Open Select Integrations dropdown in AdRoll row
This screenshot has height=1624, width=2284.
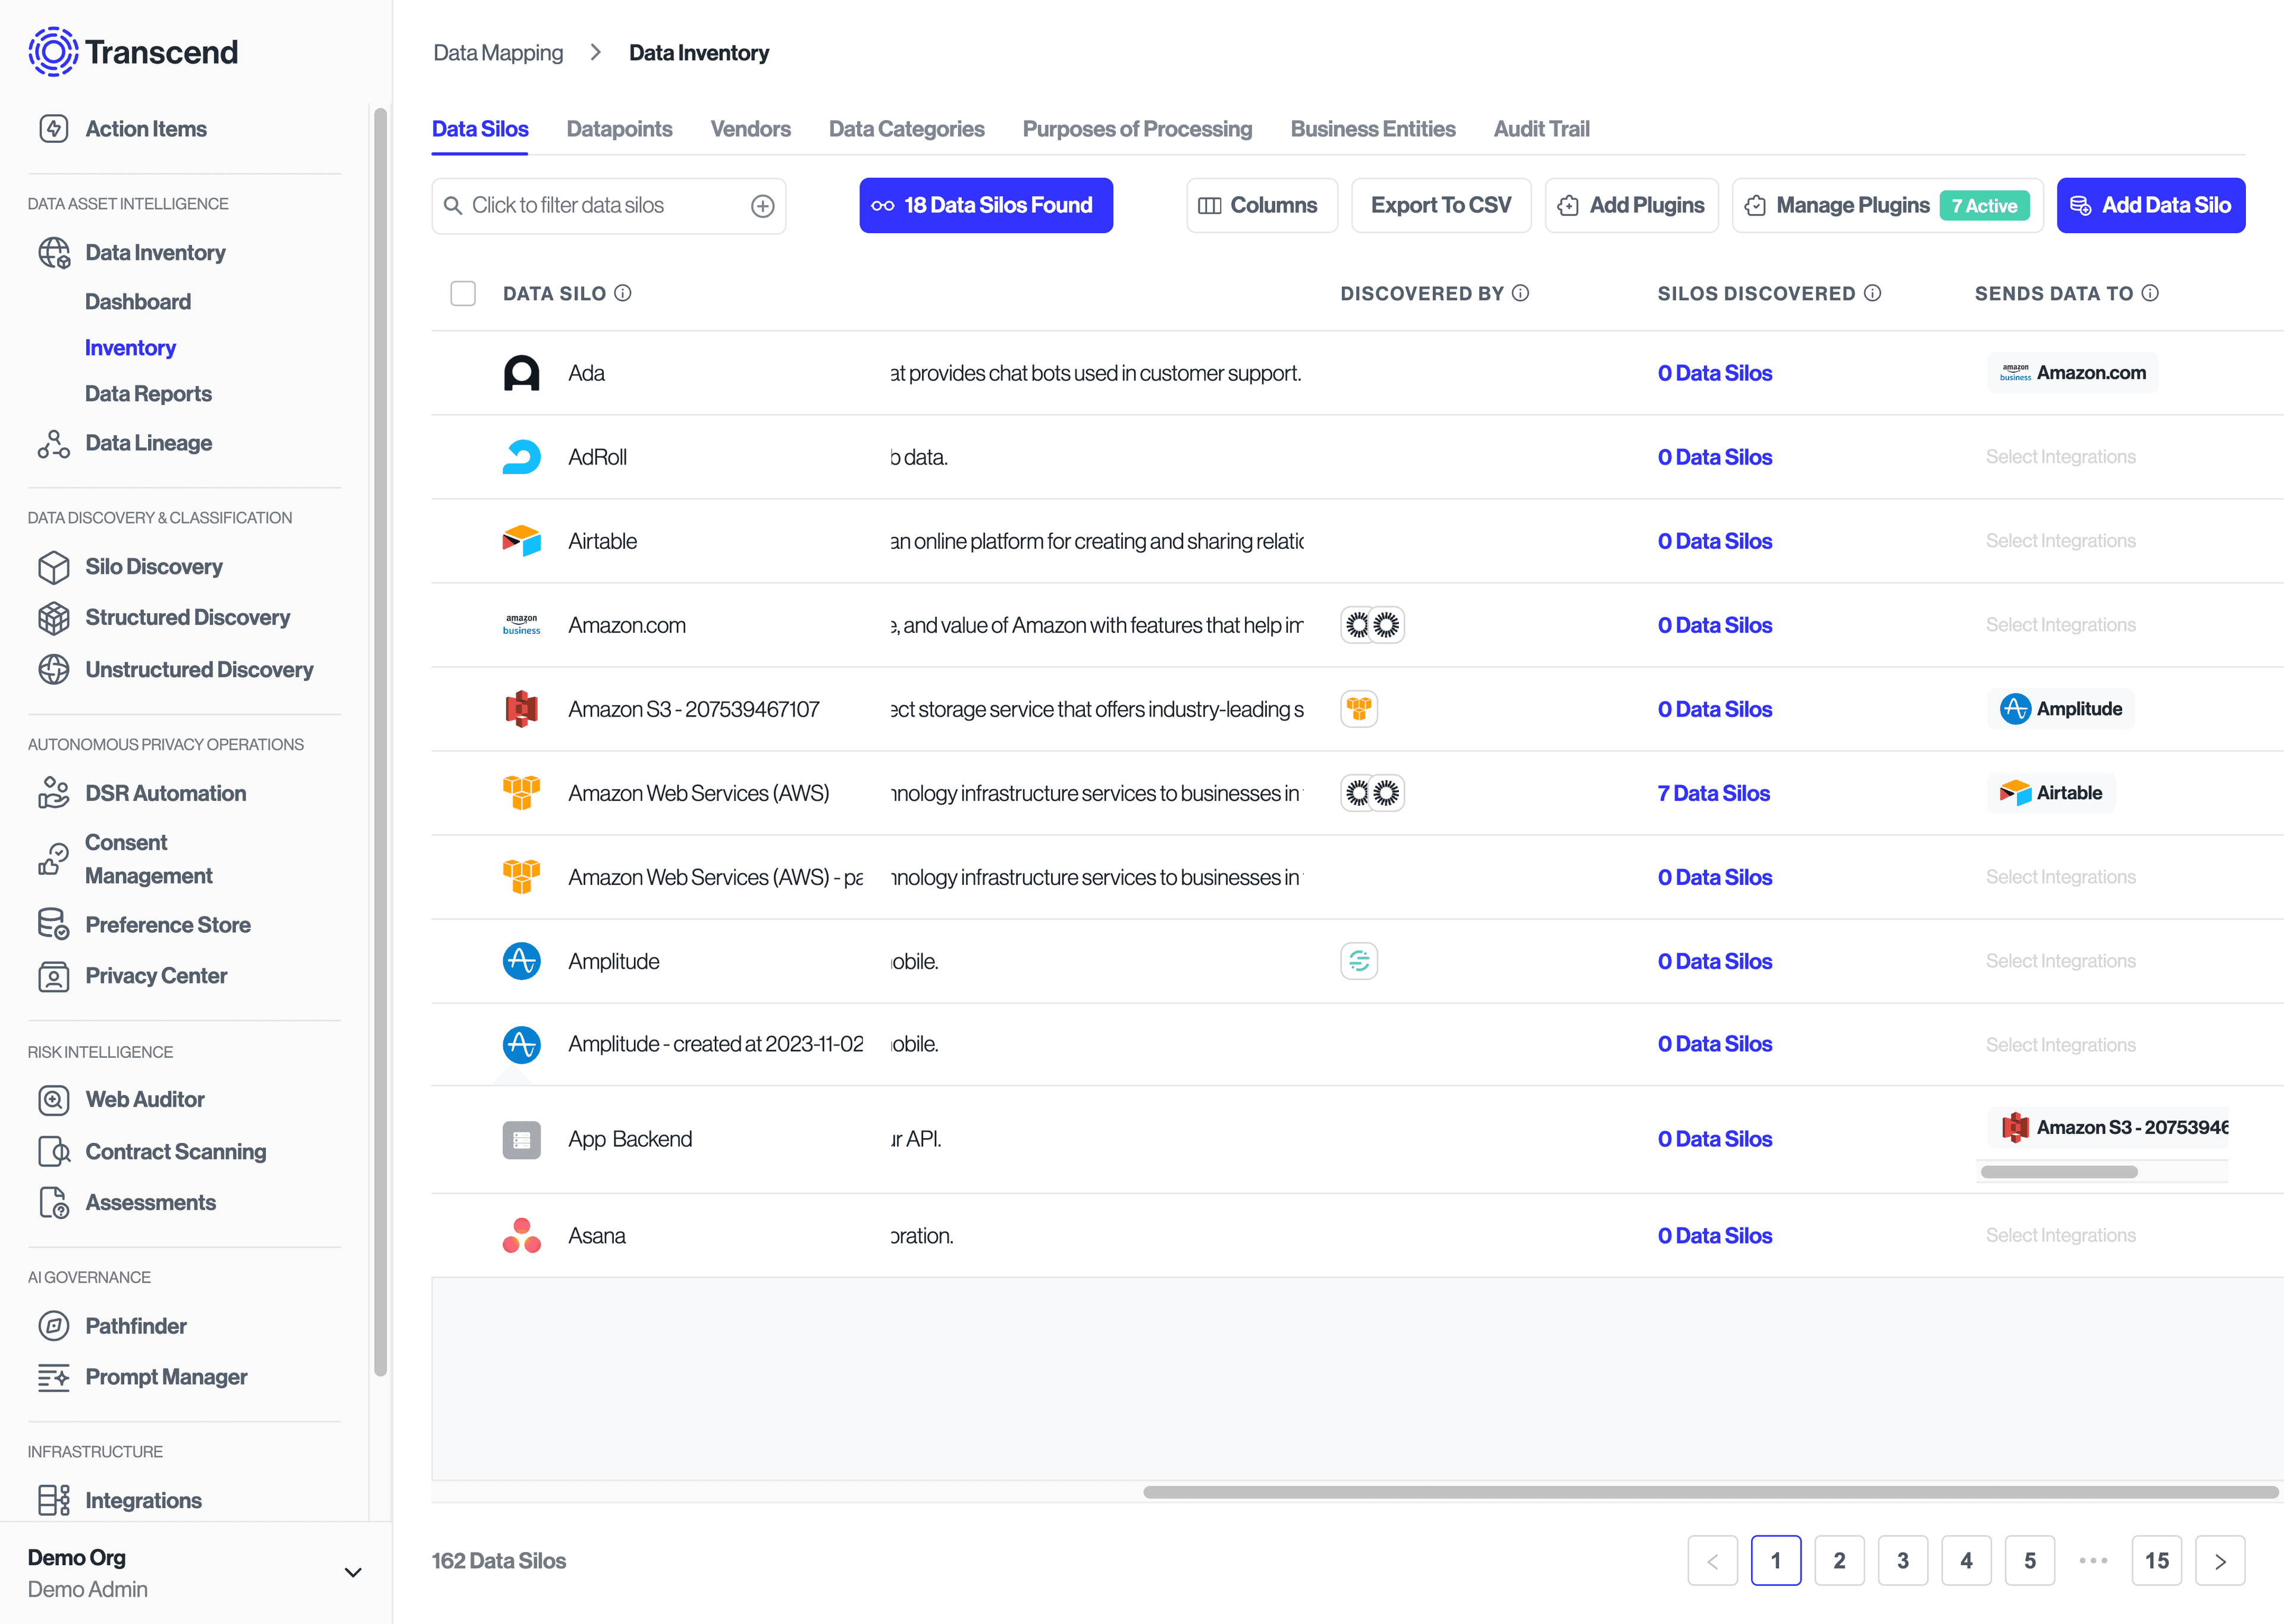pos(2060,457)
